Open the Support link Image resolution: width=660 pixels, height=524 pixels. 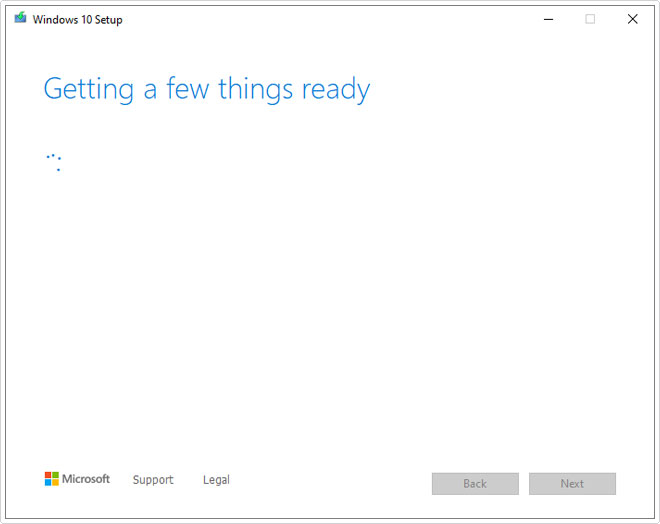tap(153, 480)
